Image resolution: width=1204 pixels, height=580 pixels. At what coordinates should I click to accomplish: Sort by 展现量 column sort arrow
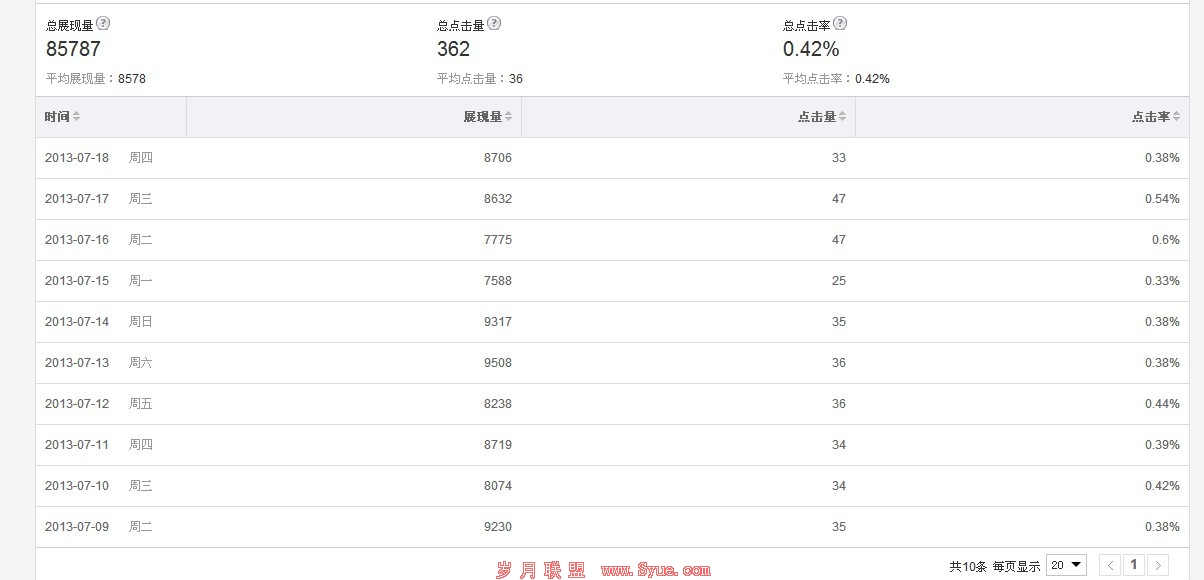click(x=508, y=117)
